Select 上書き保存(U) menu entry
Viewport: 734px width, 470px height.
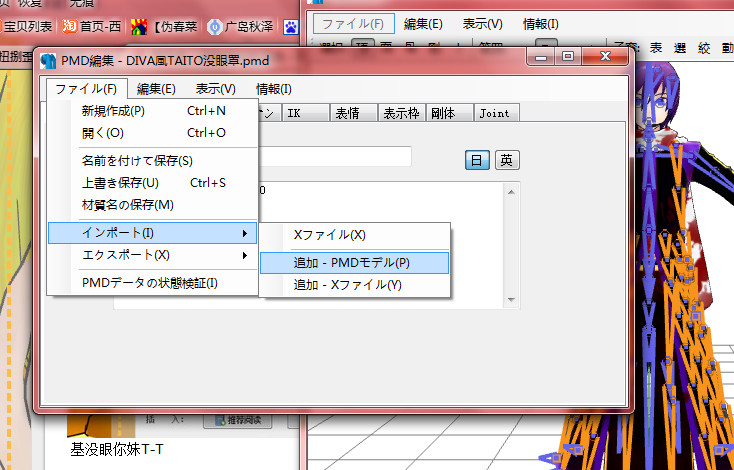coord(153,183)
